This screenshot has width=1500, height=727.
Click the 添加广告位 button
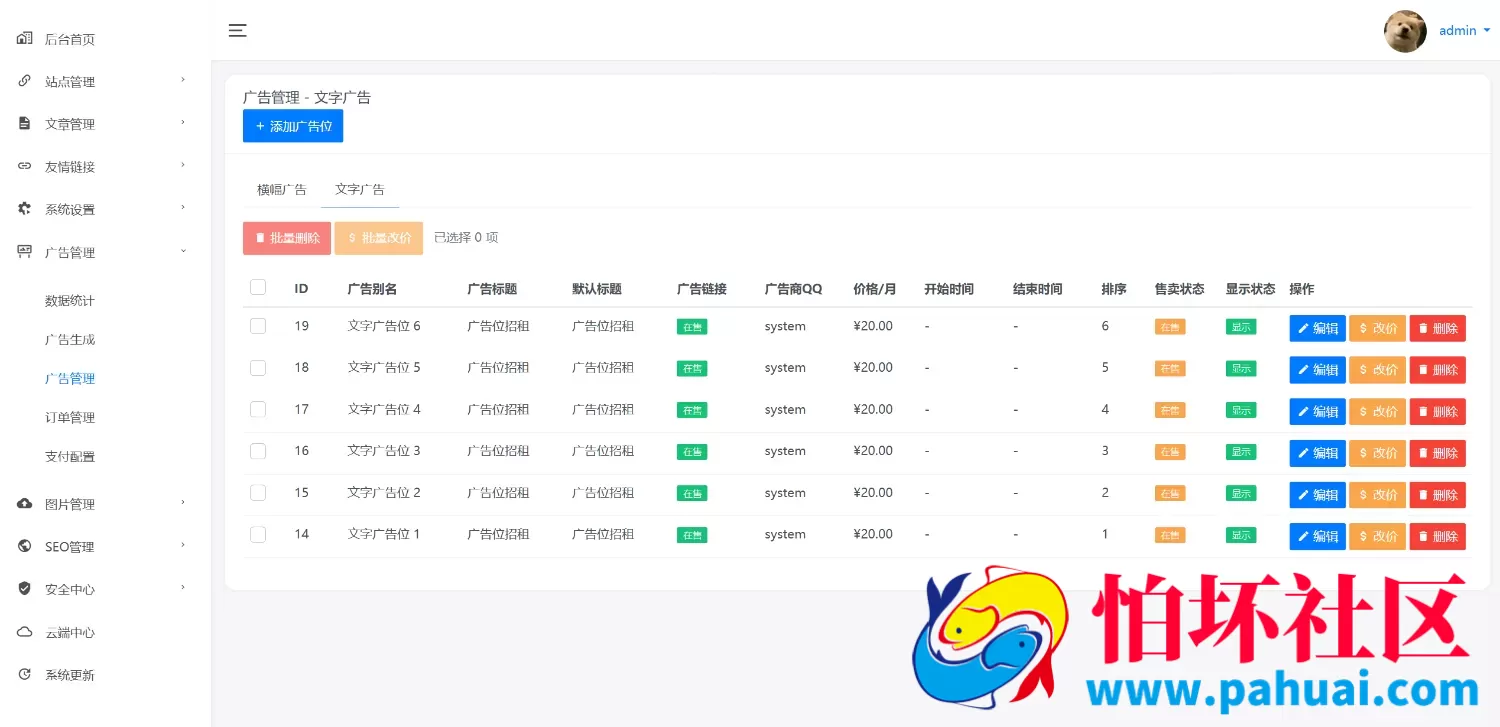[293, 126]
